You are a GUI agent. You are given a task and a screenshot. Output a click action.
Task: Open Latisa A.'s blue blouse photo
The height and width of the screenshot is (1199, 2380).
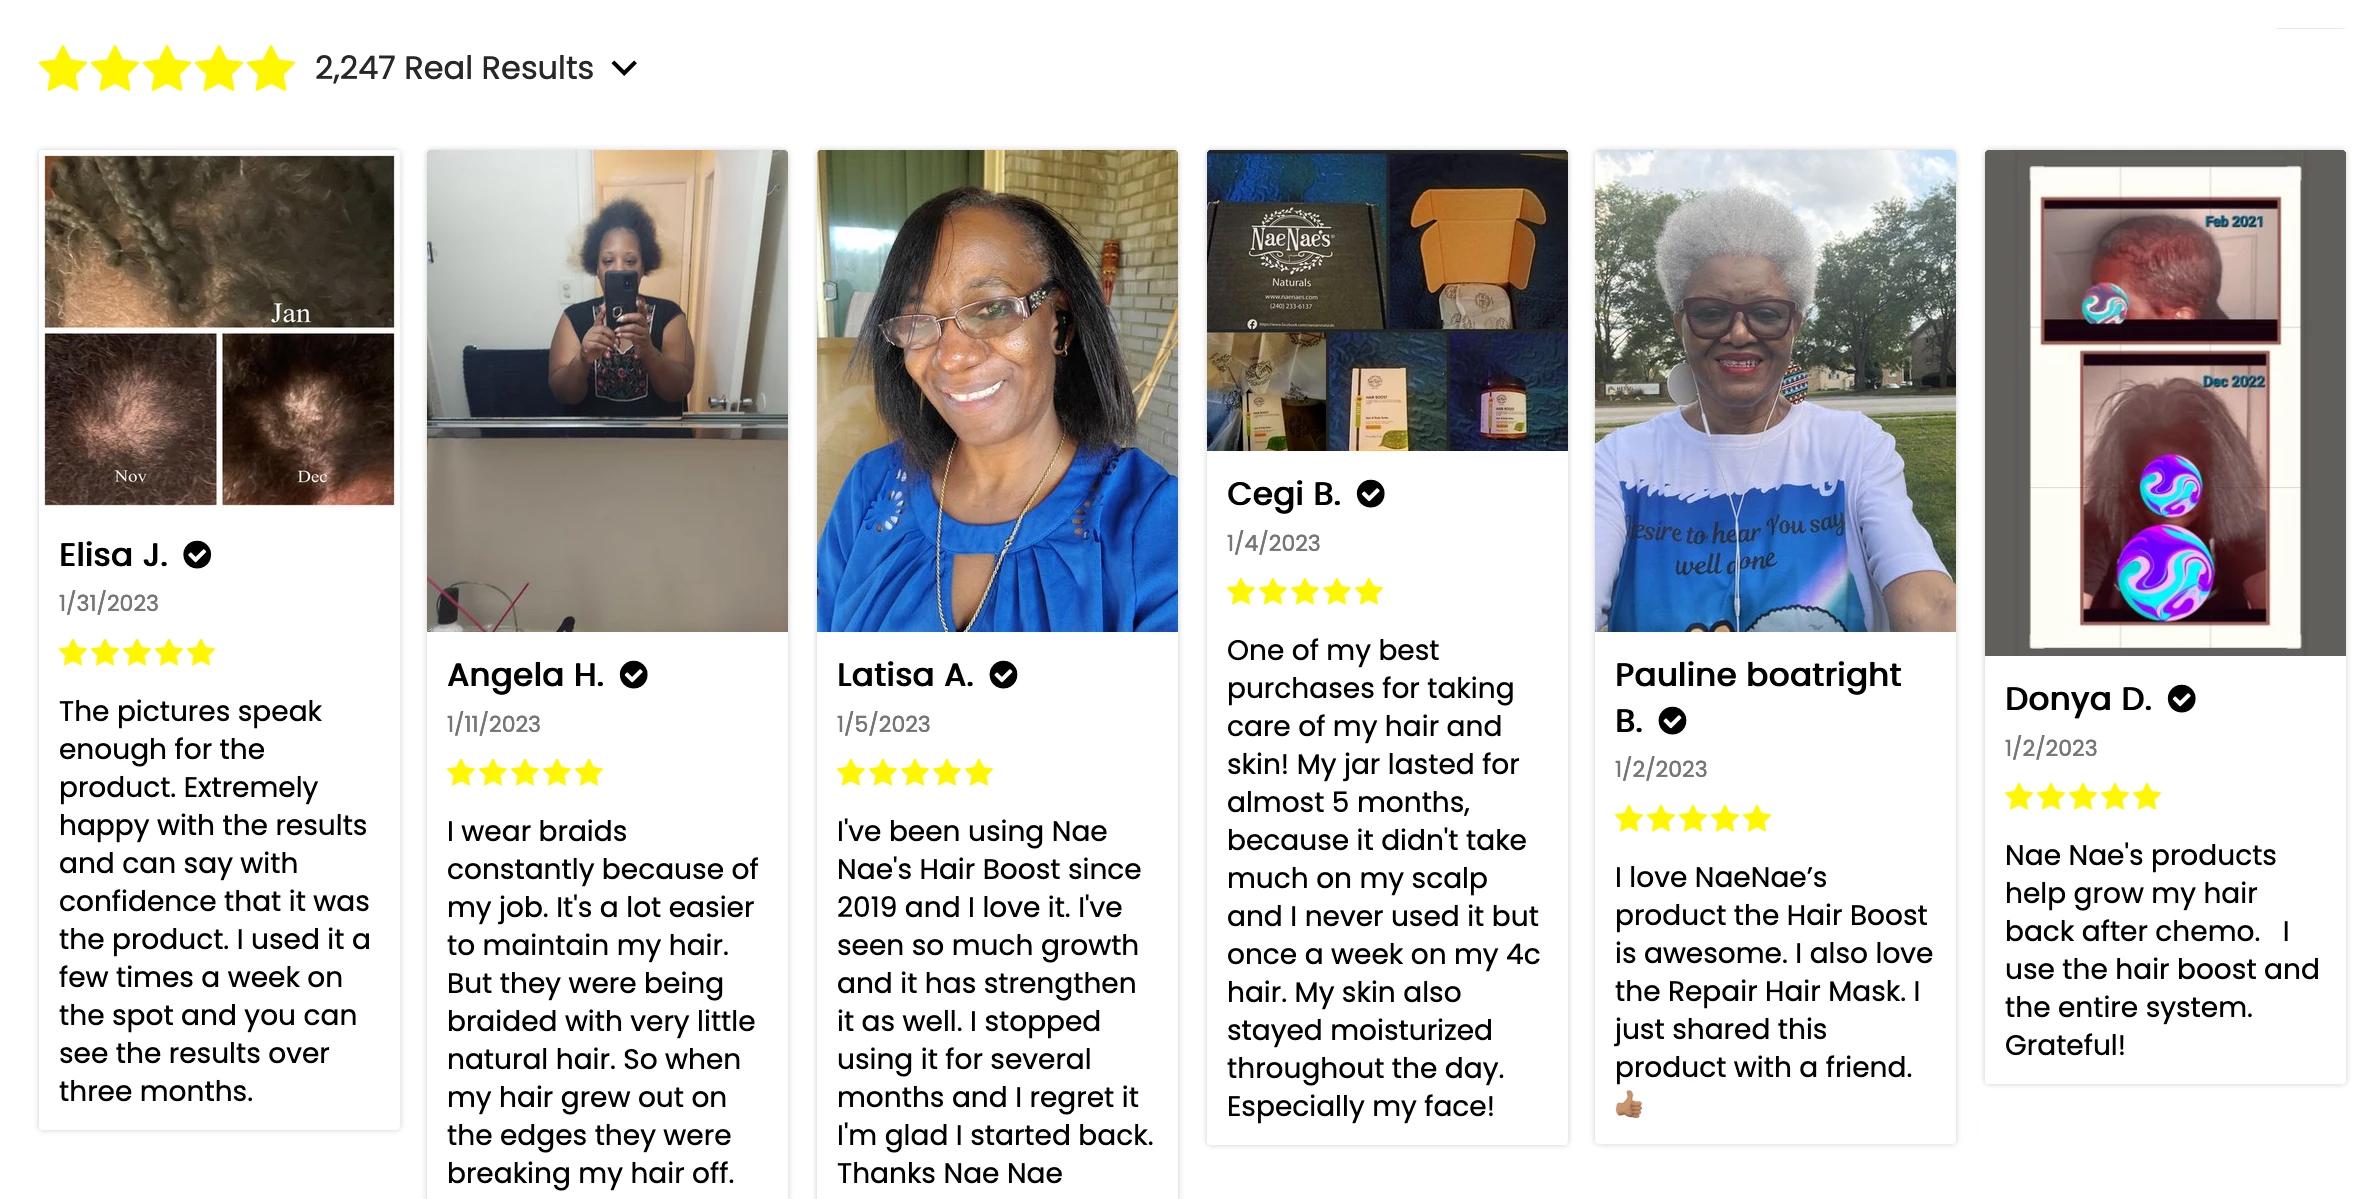tap(997, 391)
